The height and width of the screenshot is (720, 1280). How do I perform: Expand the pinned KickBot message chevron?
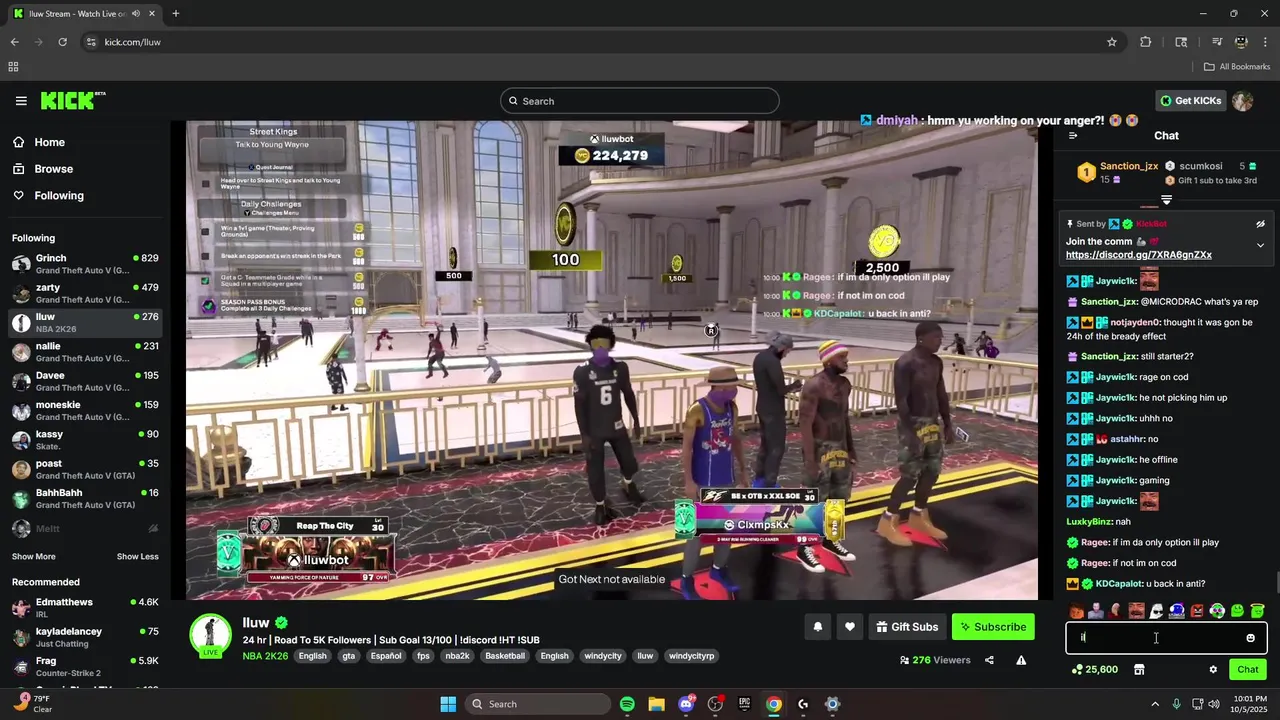[x=1260, y=245]
